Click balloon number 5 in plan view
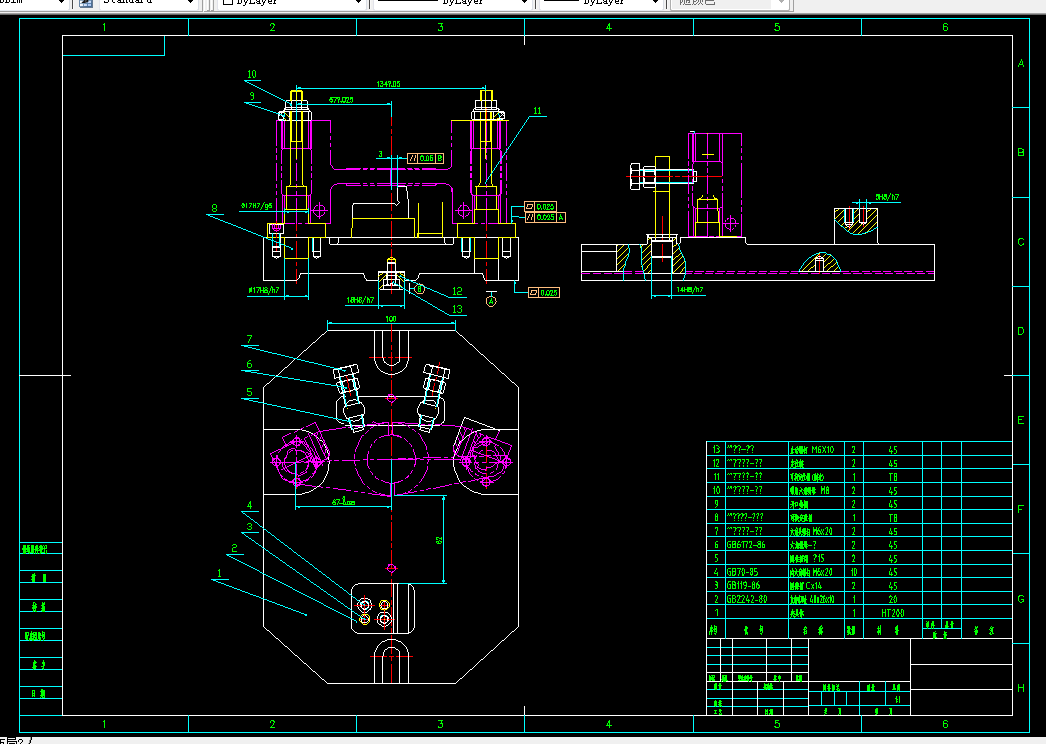This screenshot has height=744, width=1046. (x=249, y=392)
